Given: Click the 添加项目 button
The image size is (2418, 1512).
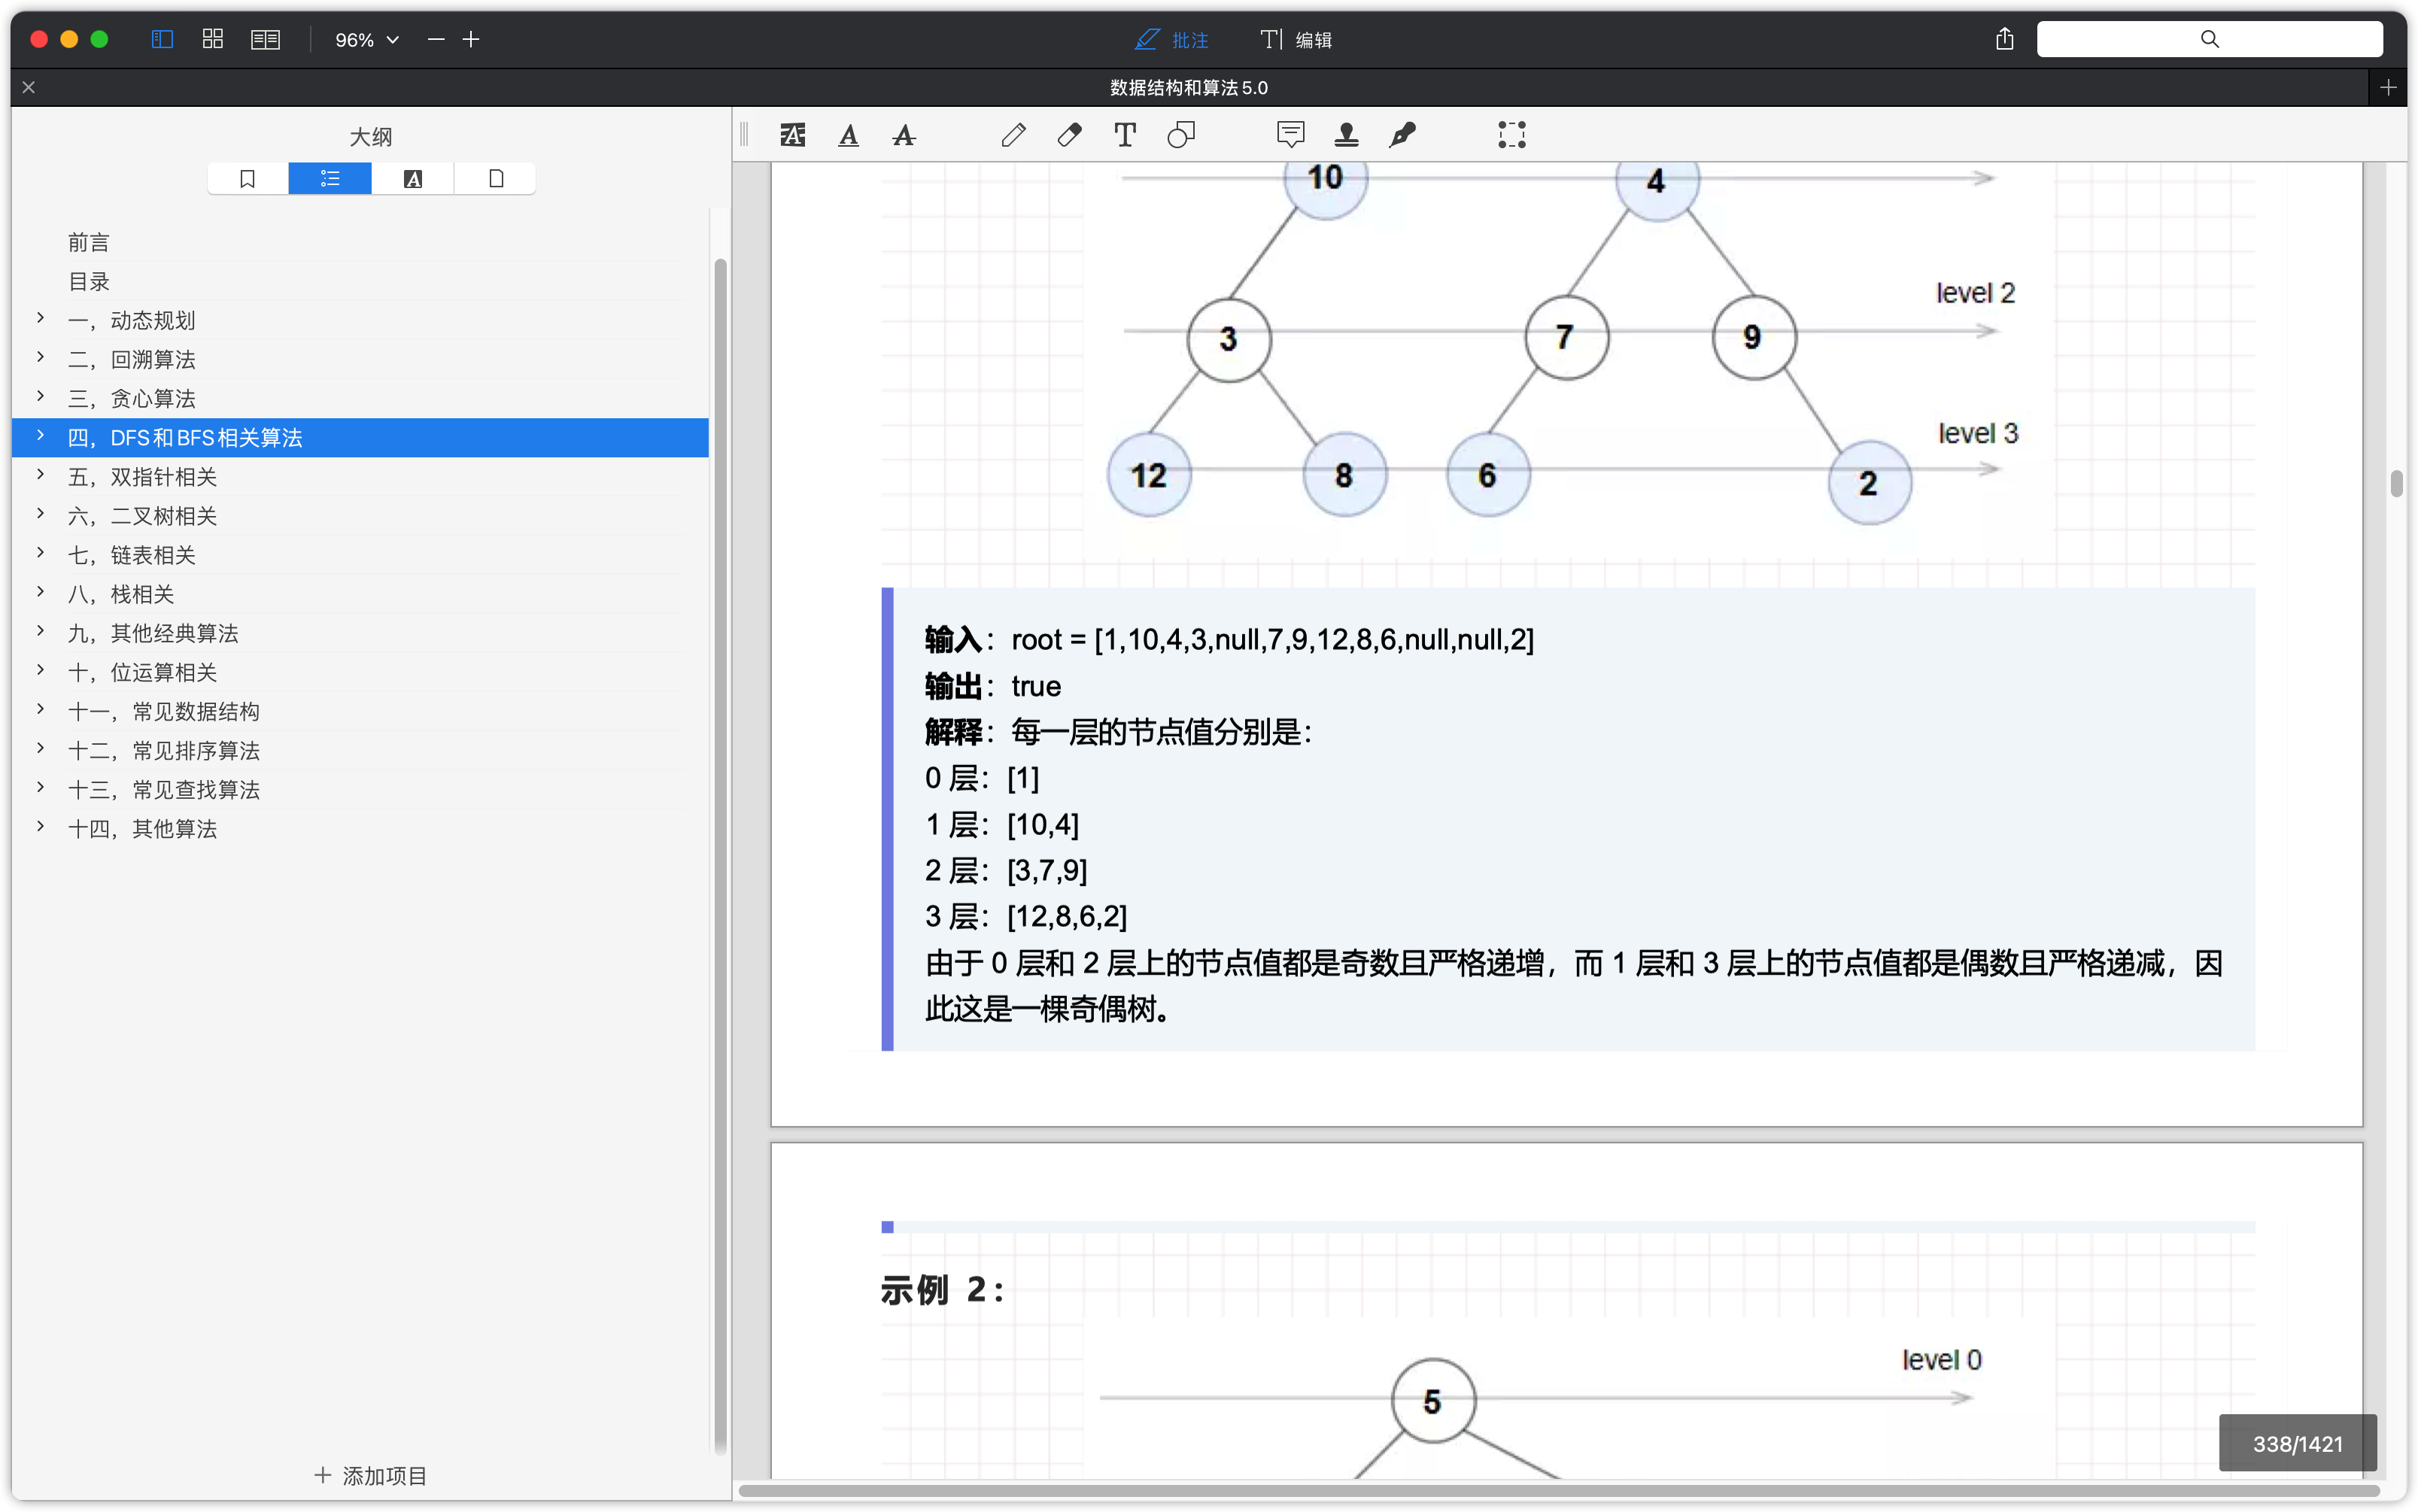Looking at the screenshot, I should coord(370,1475).
